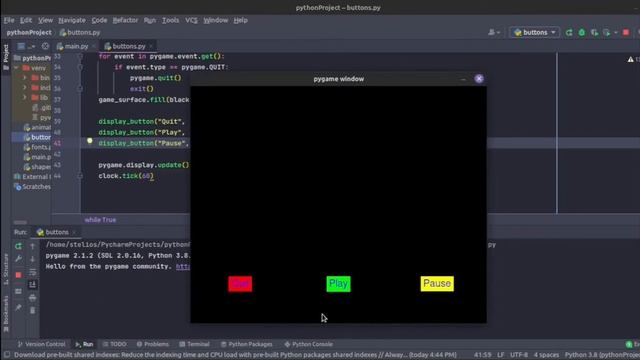The height and width of the screenshot is (360, 640).
Task: Open the Code menu
Action: point(99,20)
